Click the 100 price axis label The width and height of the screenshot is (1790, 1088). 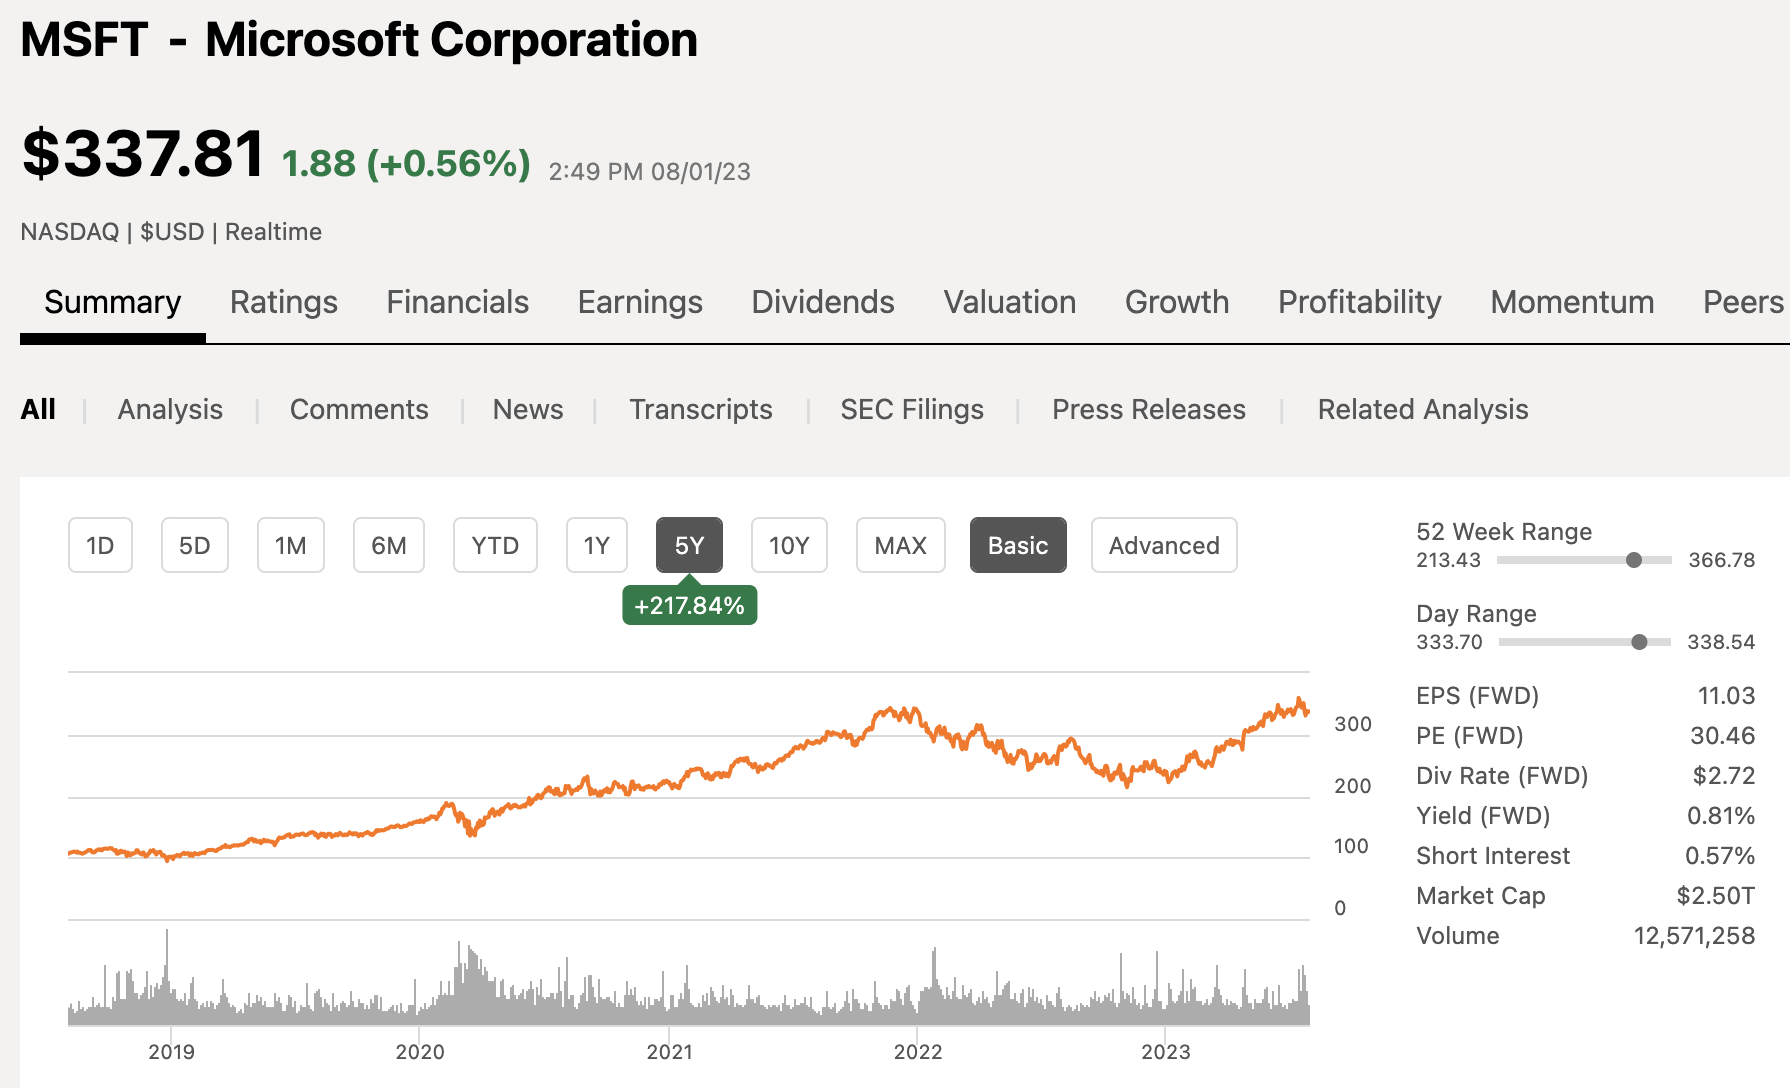click(x=1351, y=846)
